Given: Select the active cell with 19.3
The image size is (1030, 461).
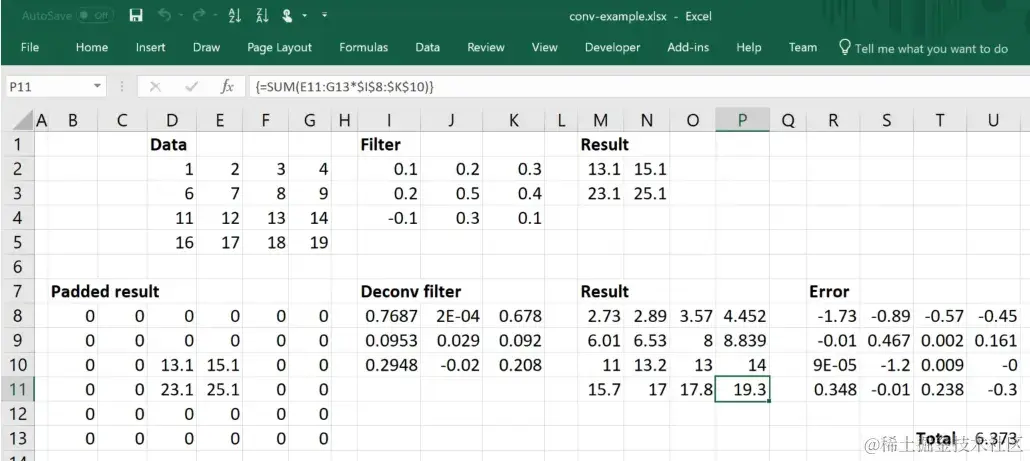Looking at the screenshot, I should pyautogui.click(x=742, y=389).
